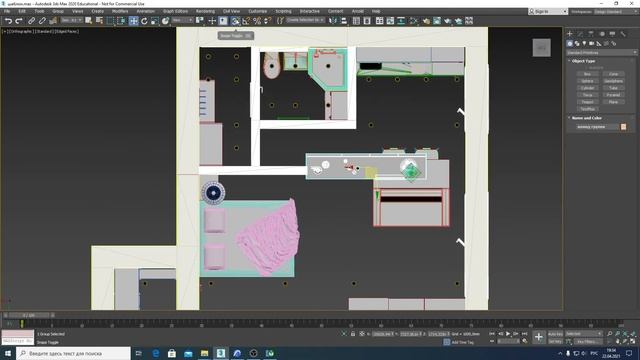Image resolution: width=640 pixels, height=360 pixels.
Task: Open the Workspaces dropdown
Action: tap(616, 11)
